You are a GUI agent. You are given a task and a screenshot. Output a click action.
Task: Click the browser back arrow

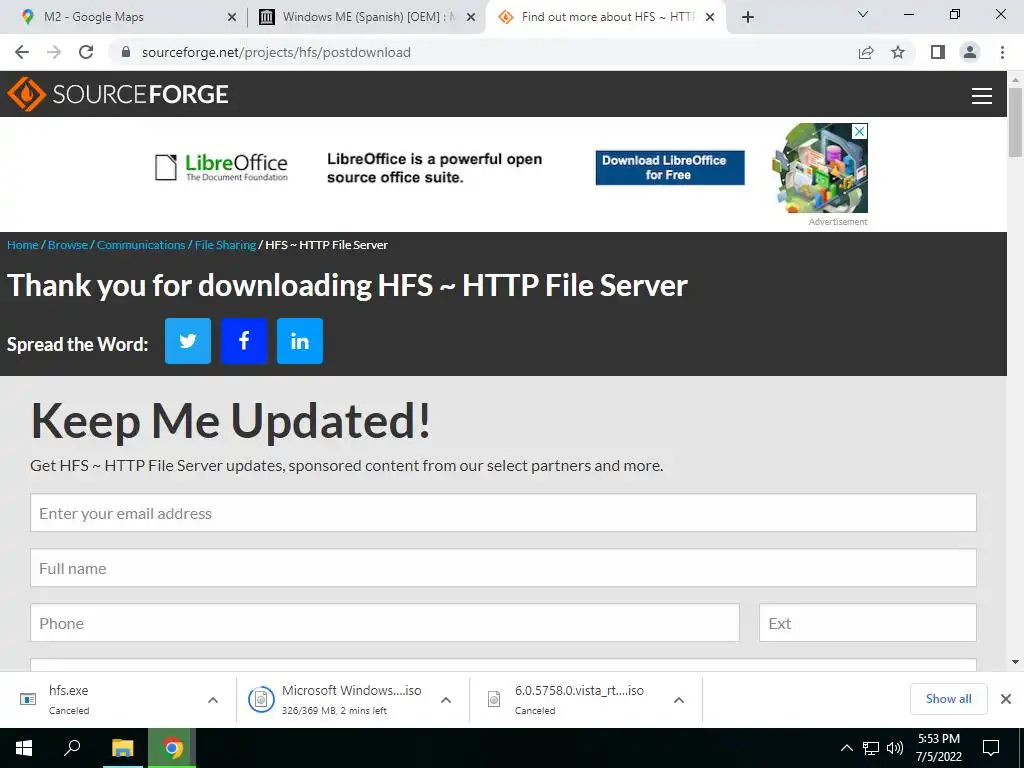tap(22, 52)
